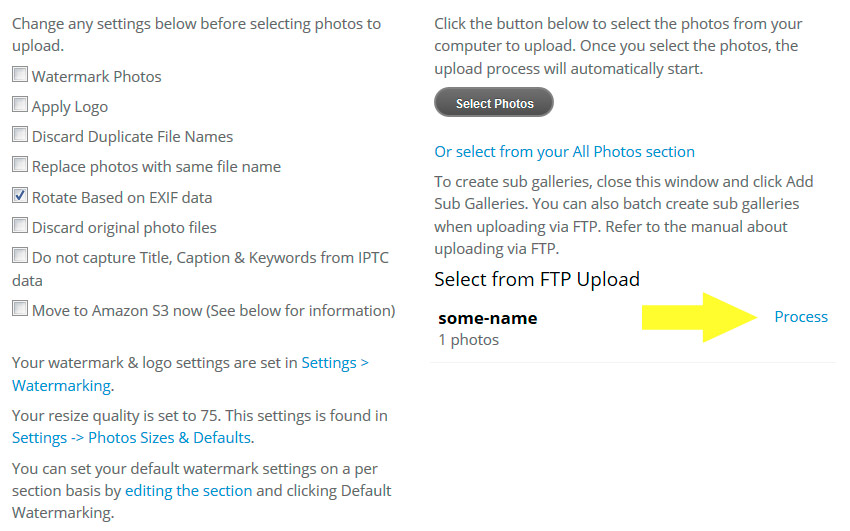
Task: Enable the Watermark Photos checkbox
Action: 20,74
